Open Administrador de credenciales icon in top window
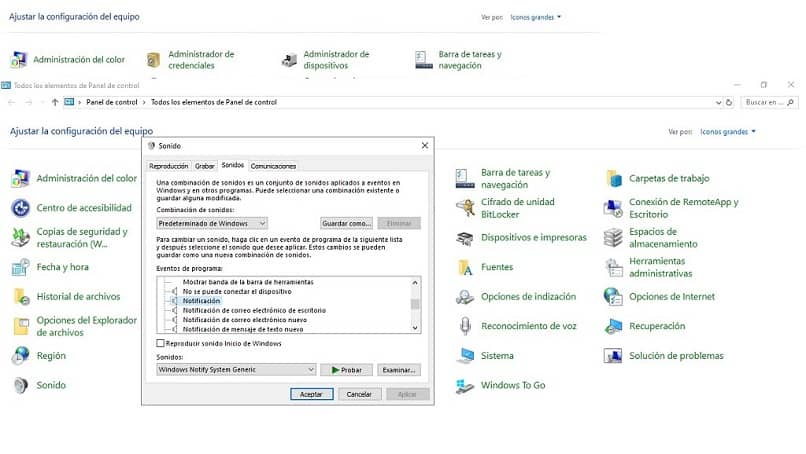The height and width of the screenshot is (454, 806). tap(153, 60)
